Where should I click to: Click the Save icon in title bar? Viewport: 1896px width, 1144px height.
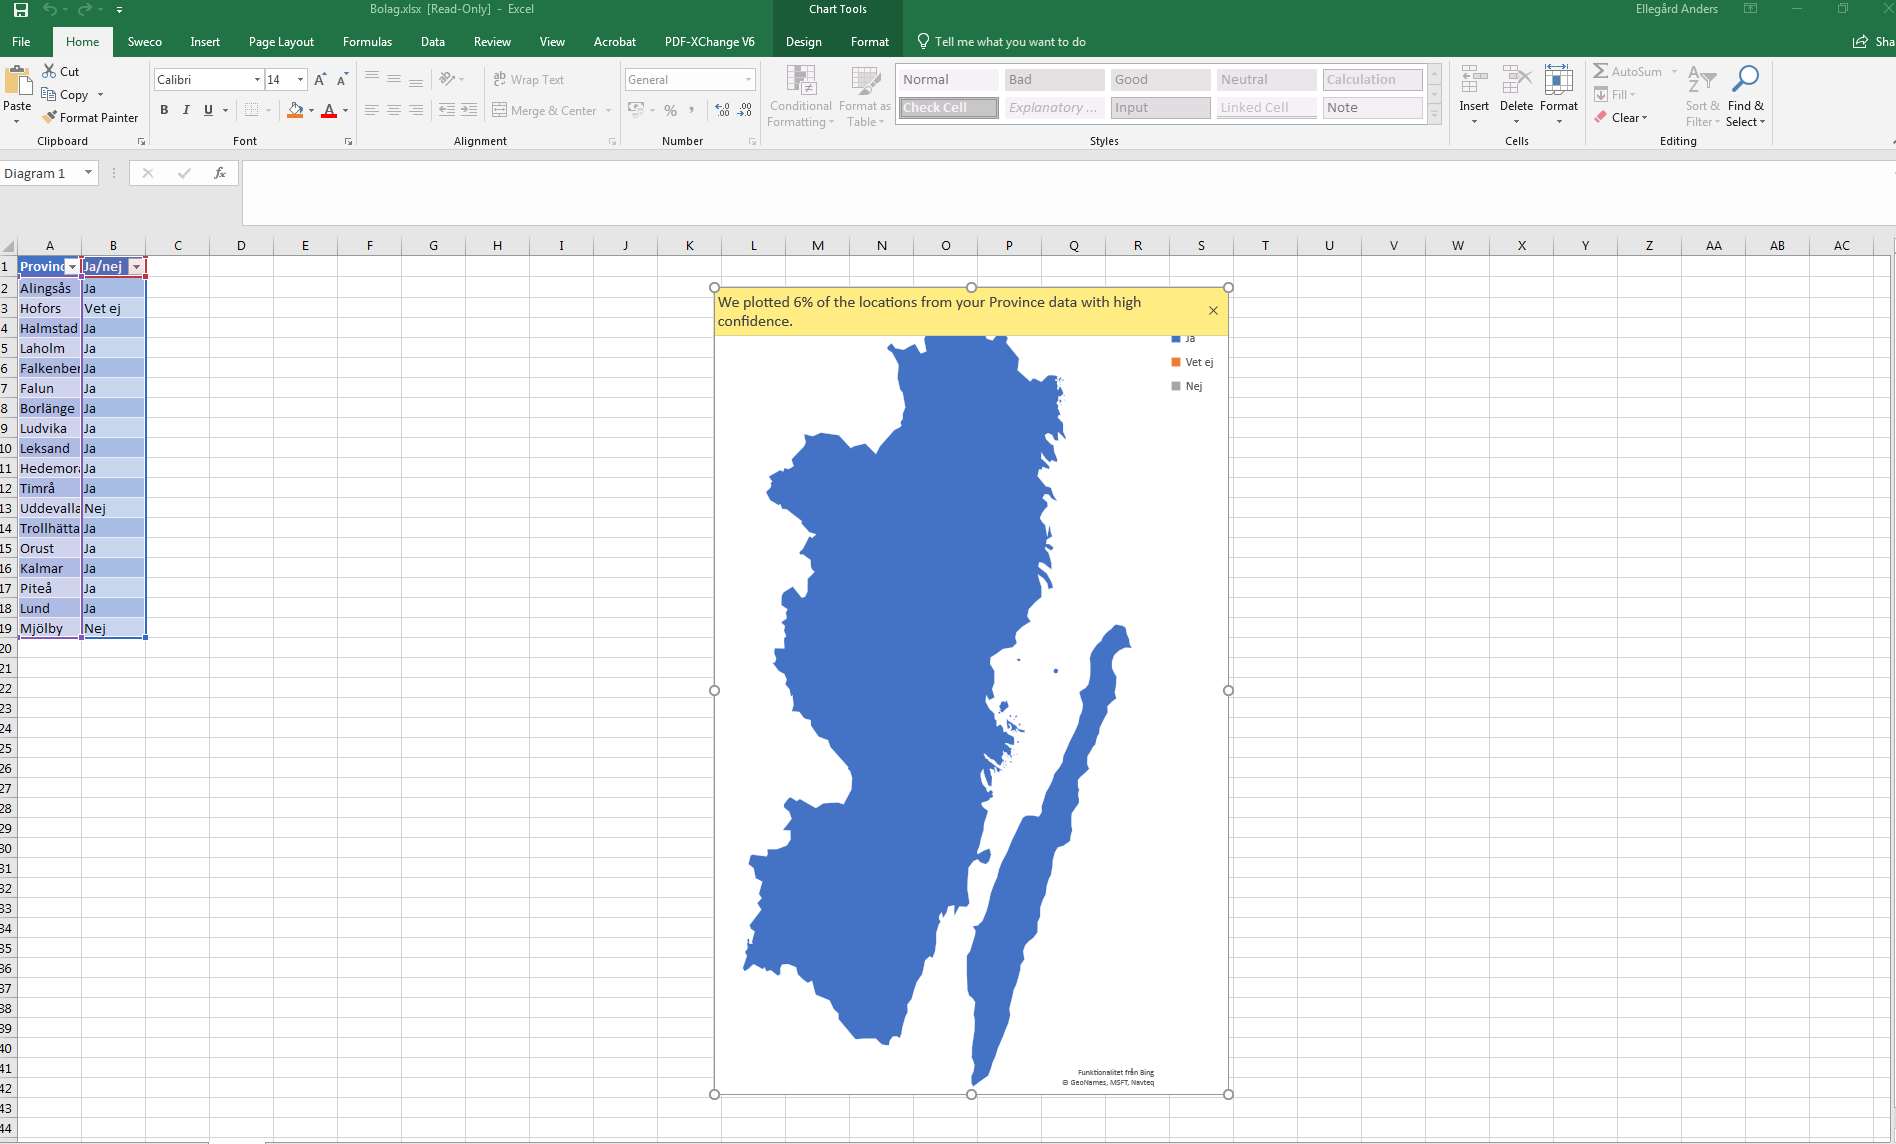(20, 9)
